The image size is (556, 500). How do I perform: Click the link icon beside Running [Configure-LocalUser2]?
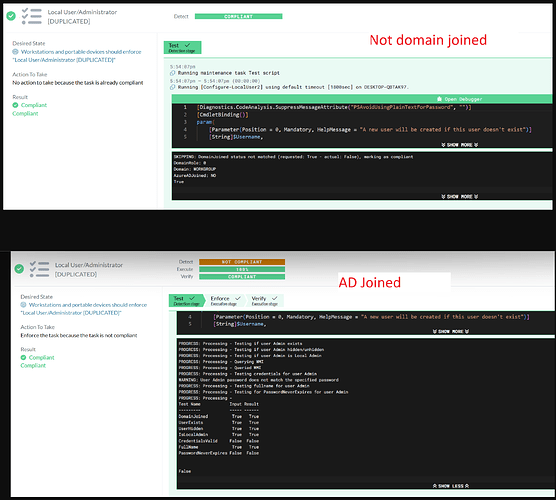[172, 87]
